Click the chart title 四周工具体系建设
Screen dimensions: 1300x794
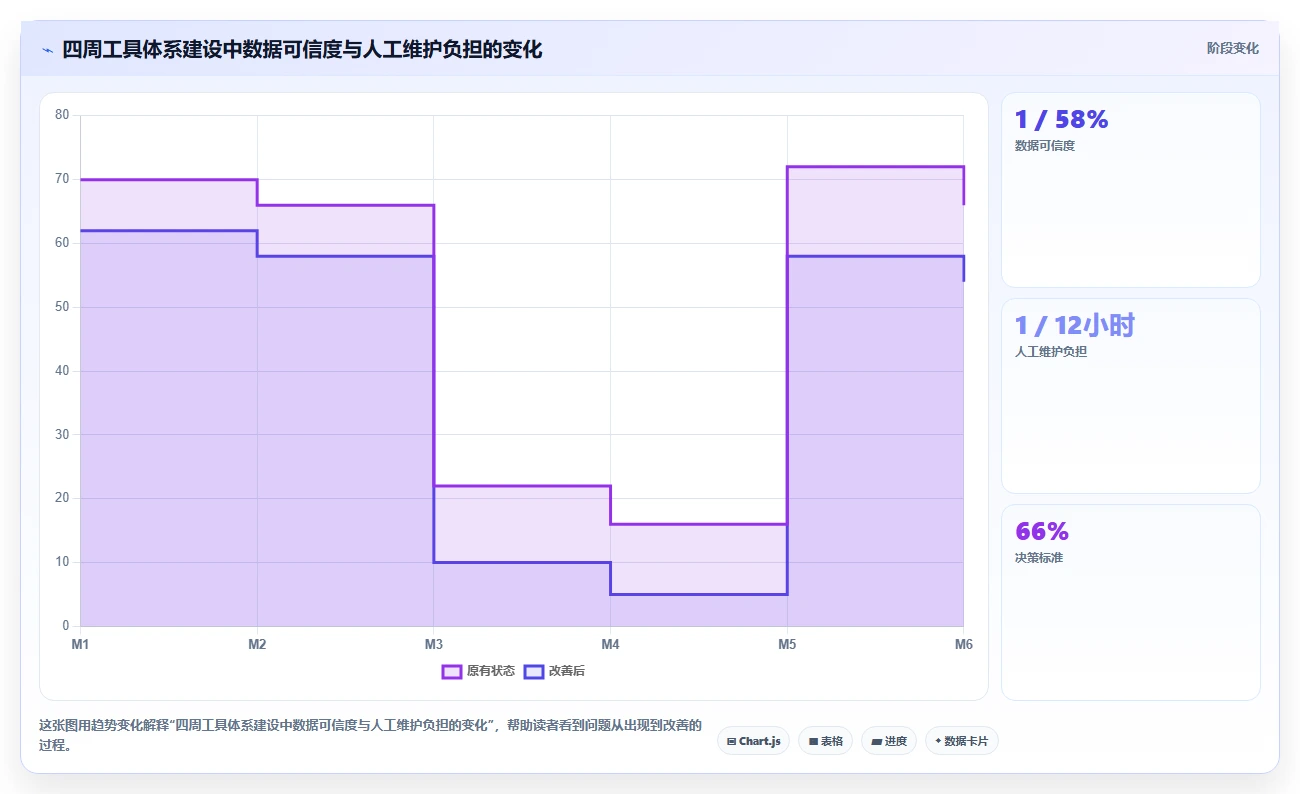point(302,49)
